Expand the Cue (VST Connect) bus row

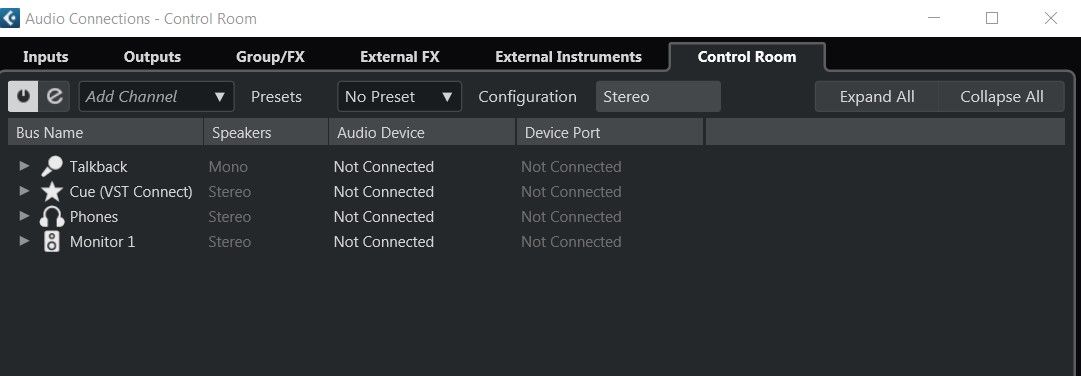click(x=24, y=191)
